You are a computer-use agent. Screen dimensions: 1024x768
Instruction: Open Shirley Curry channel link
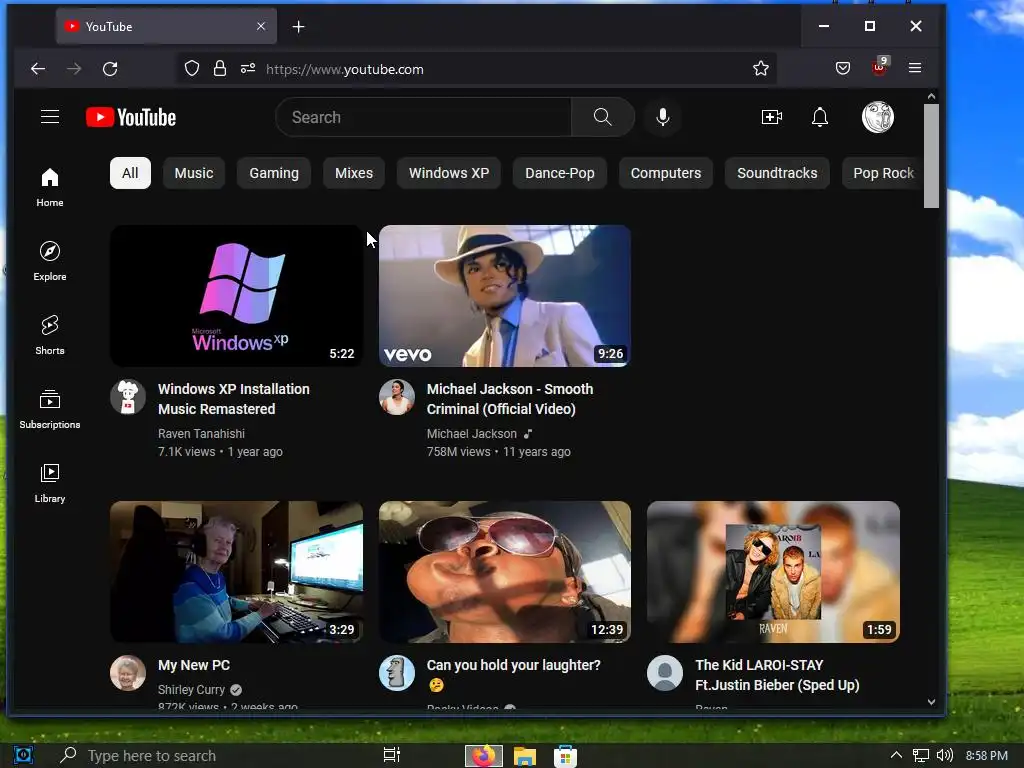click(191, 690)
